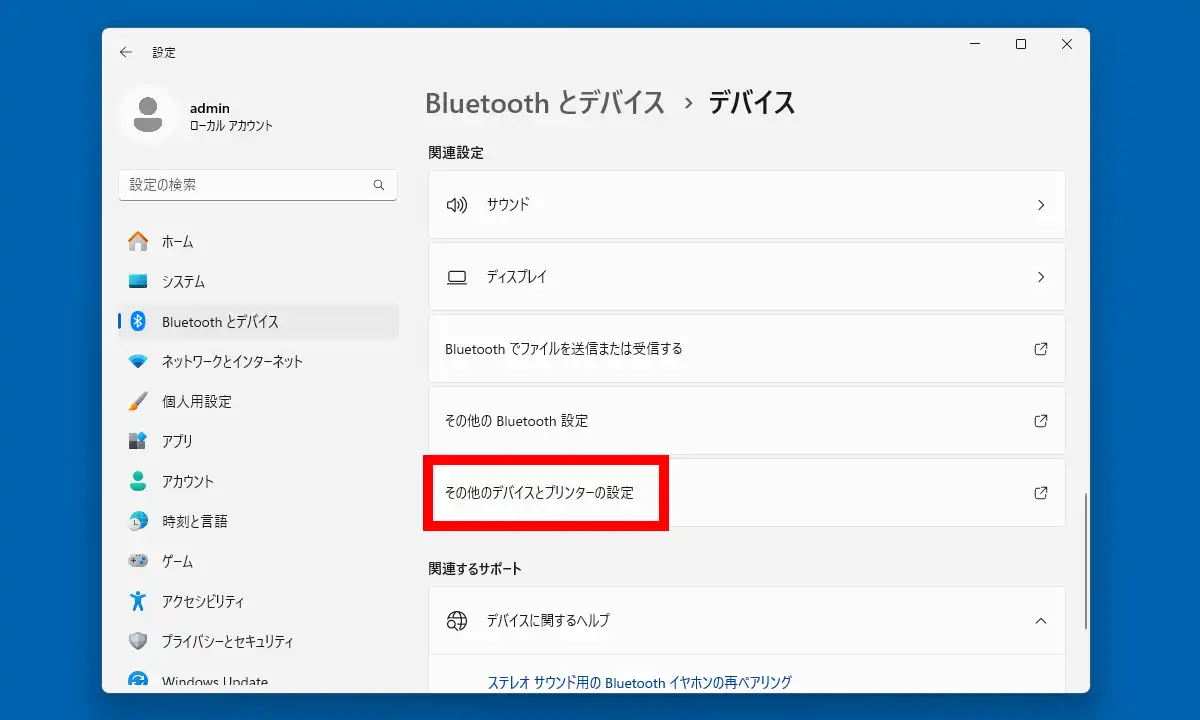Screen dimensions: 1200x720
Task: Click the アプリ icon in the sidebar
Action: pyautogui.click(x=138, y=441)
